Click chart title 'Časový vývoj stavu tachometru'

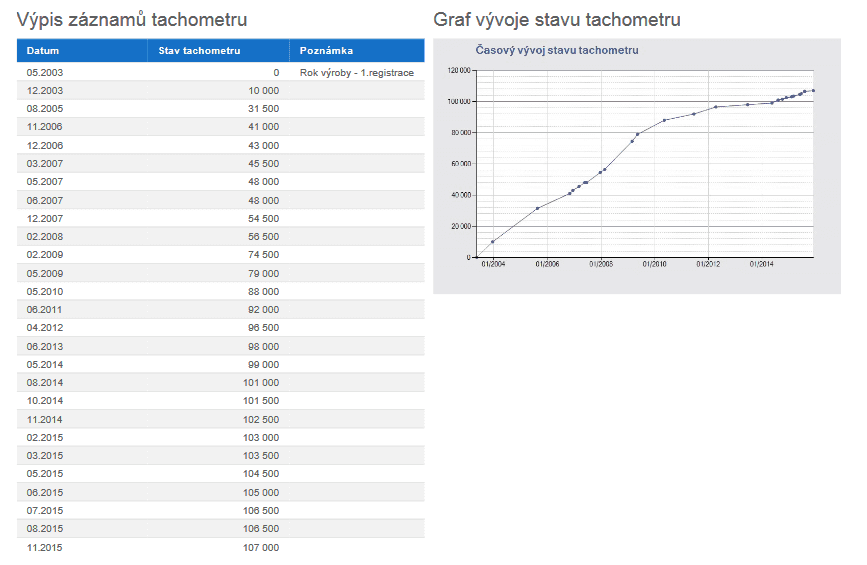557,50
